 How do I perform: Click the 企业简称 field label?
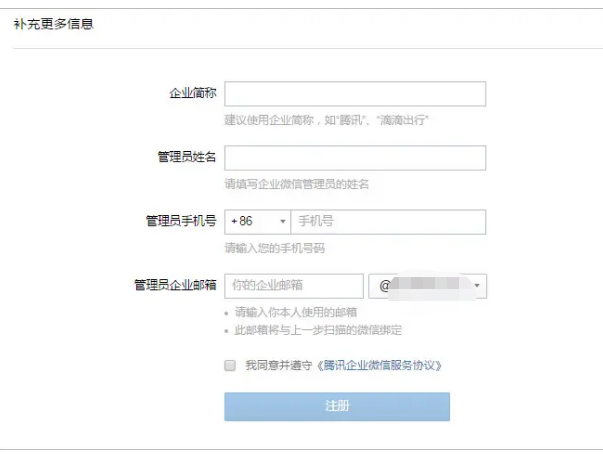point(192,94)
